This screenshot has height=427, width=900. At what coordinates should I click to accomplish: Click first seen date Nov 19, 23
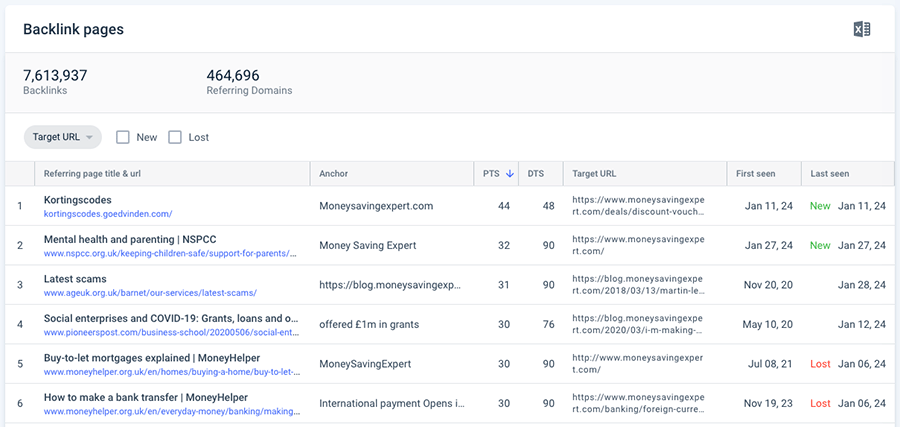click(x=768, y=403)
